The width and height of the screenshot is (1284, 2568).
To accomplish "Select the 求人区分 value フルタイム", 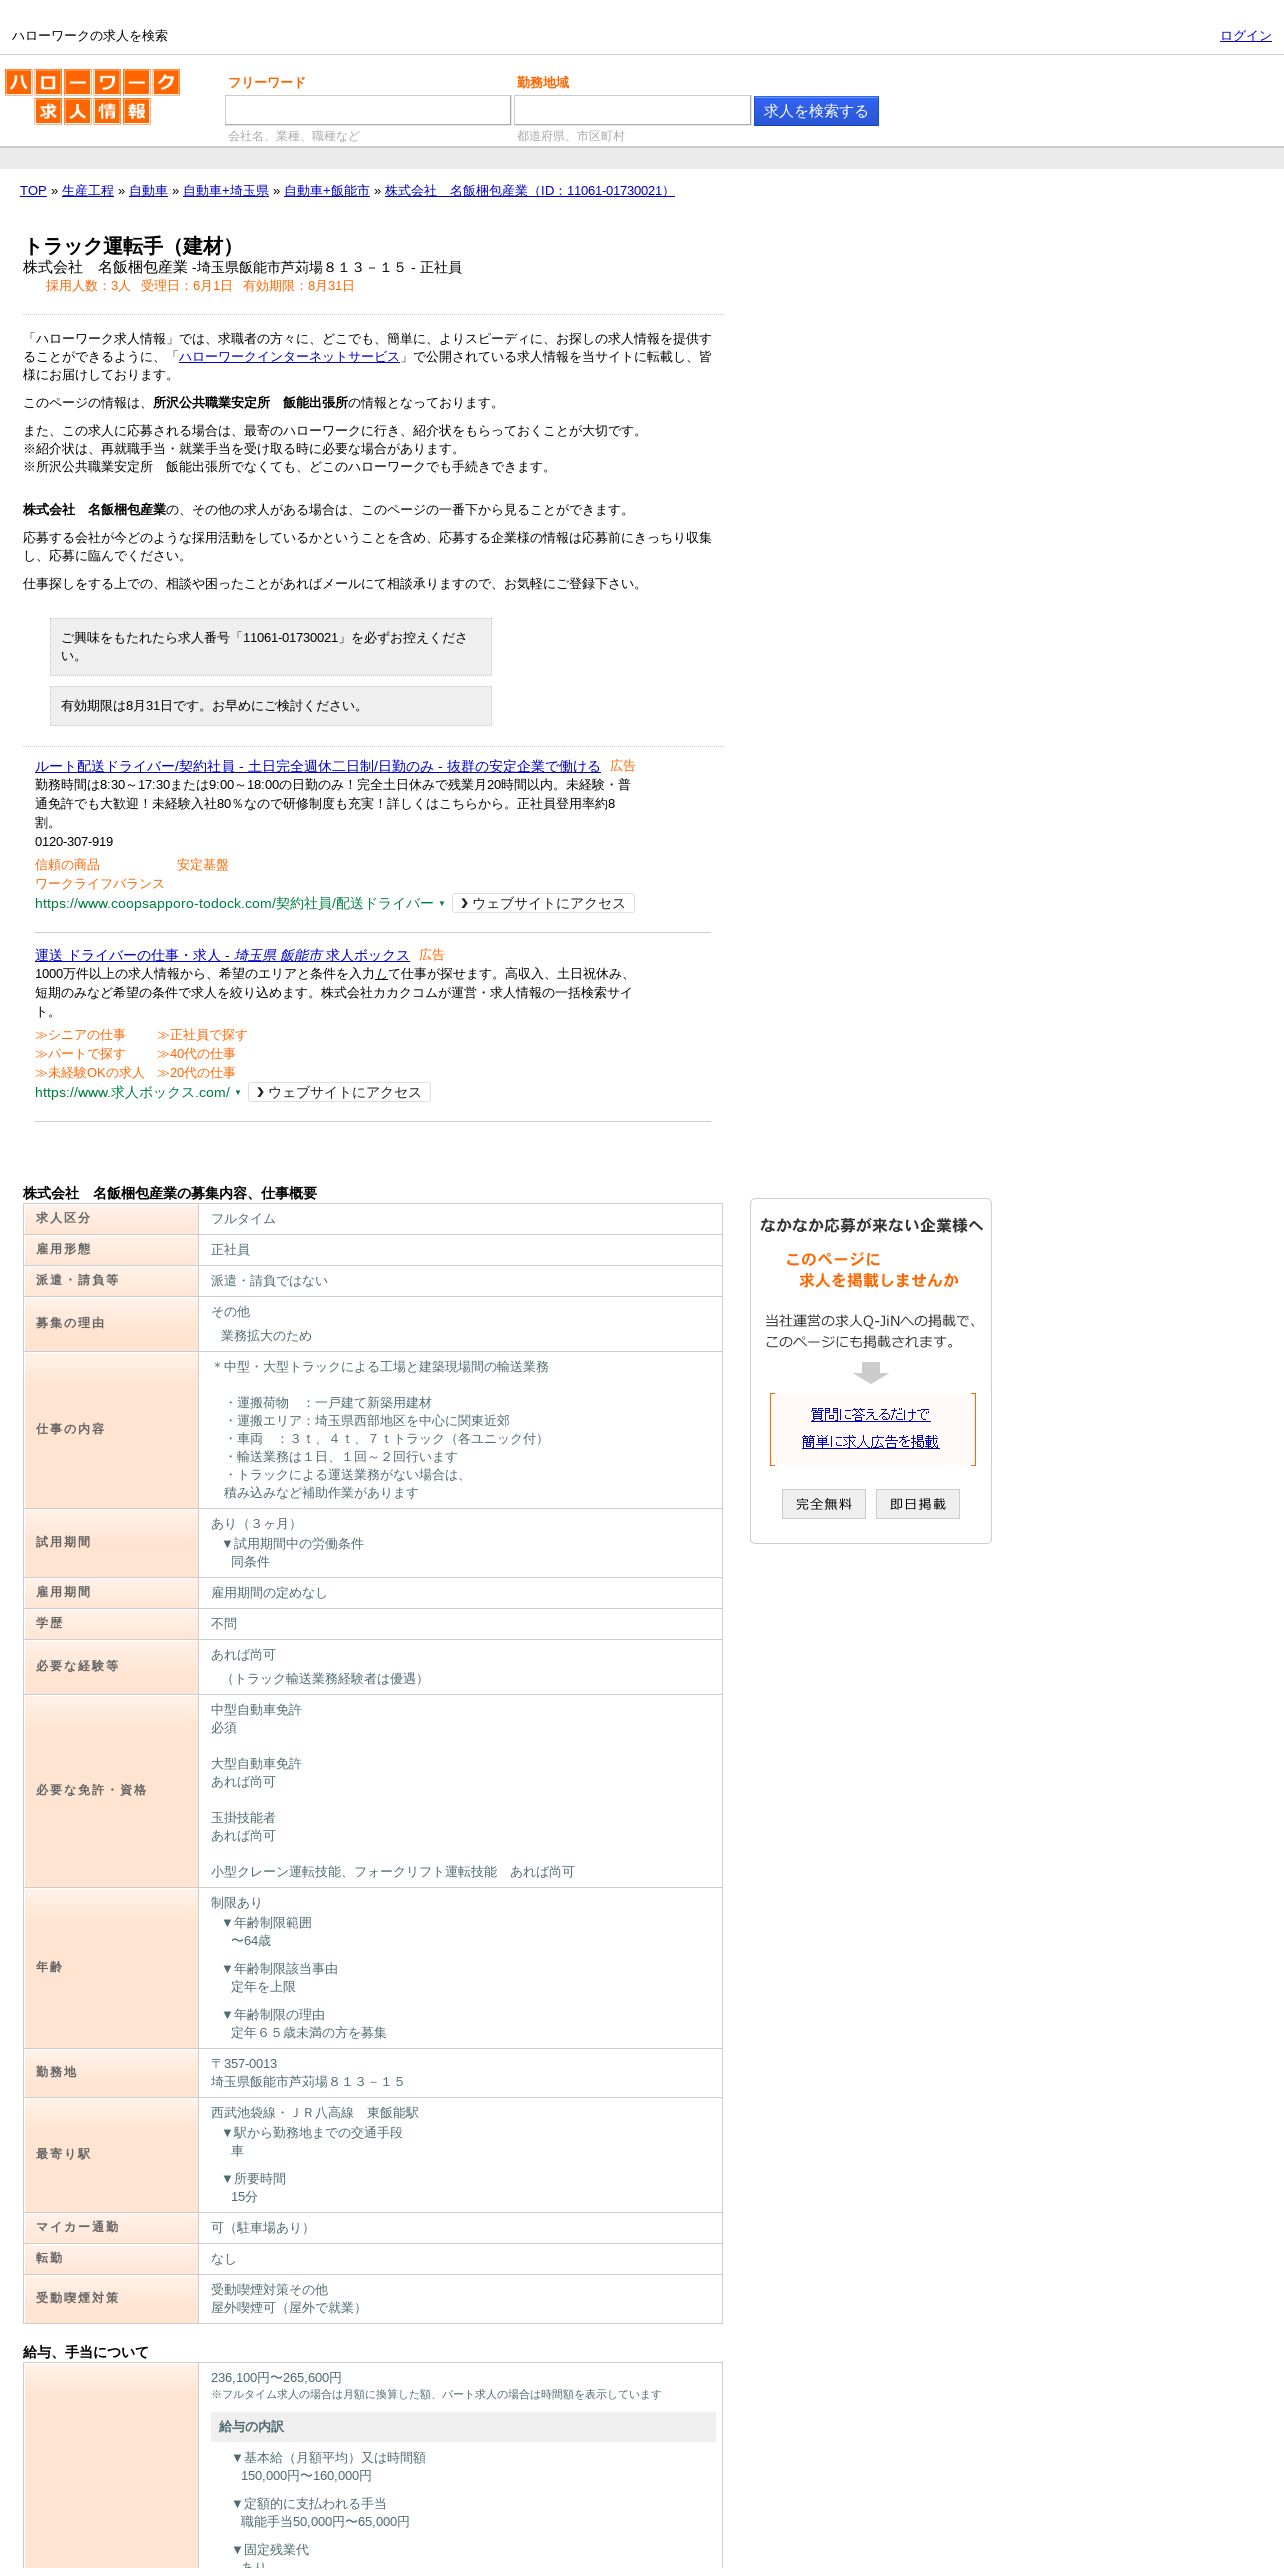I will 243,1219.
